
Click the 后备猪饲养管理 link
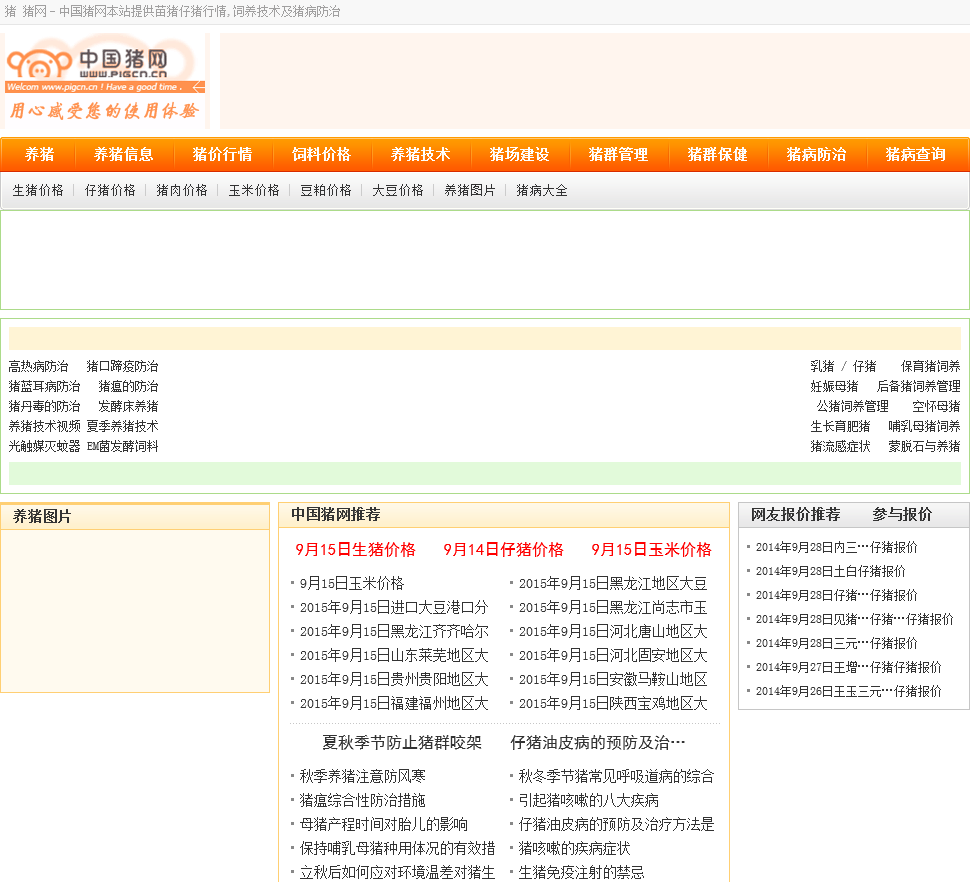tap(919, 387)
